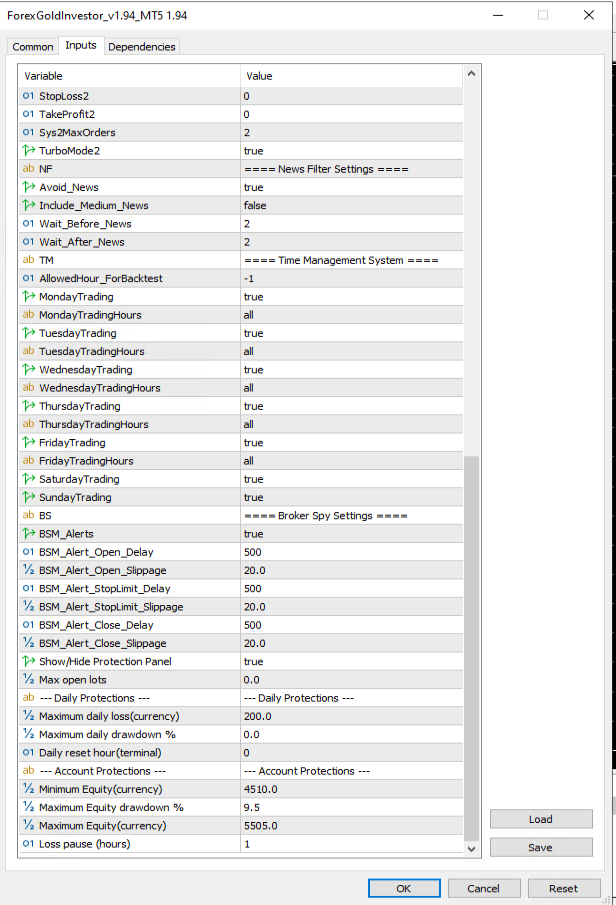Close the ForexGoldInvestor dialog window
The height and width of the screenshot is (905, 616).
click(x=589, y=15)
